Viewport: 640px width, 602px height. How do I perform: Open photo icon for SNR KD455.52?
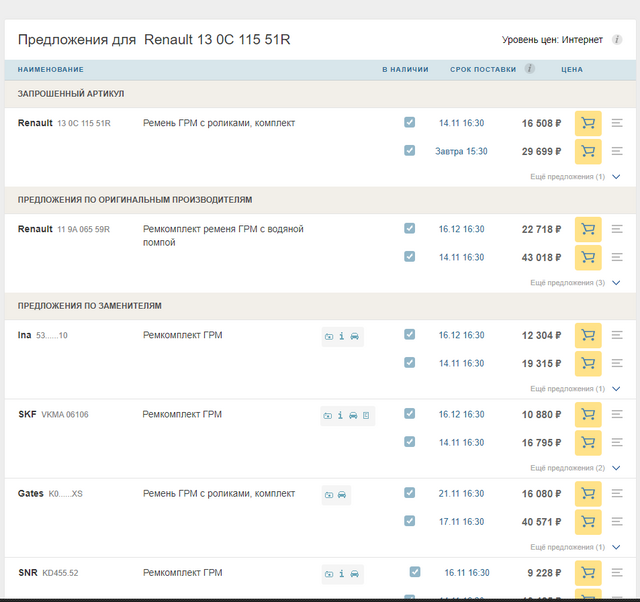pyautogui.click(x=329, y=574)
